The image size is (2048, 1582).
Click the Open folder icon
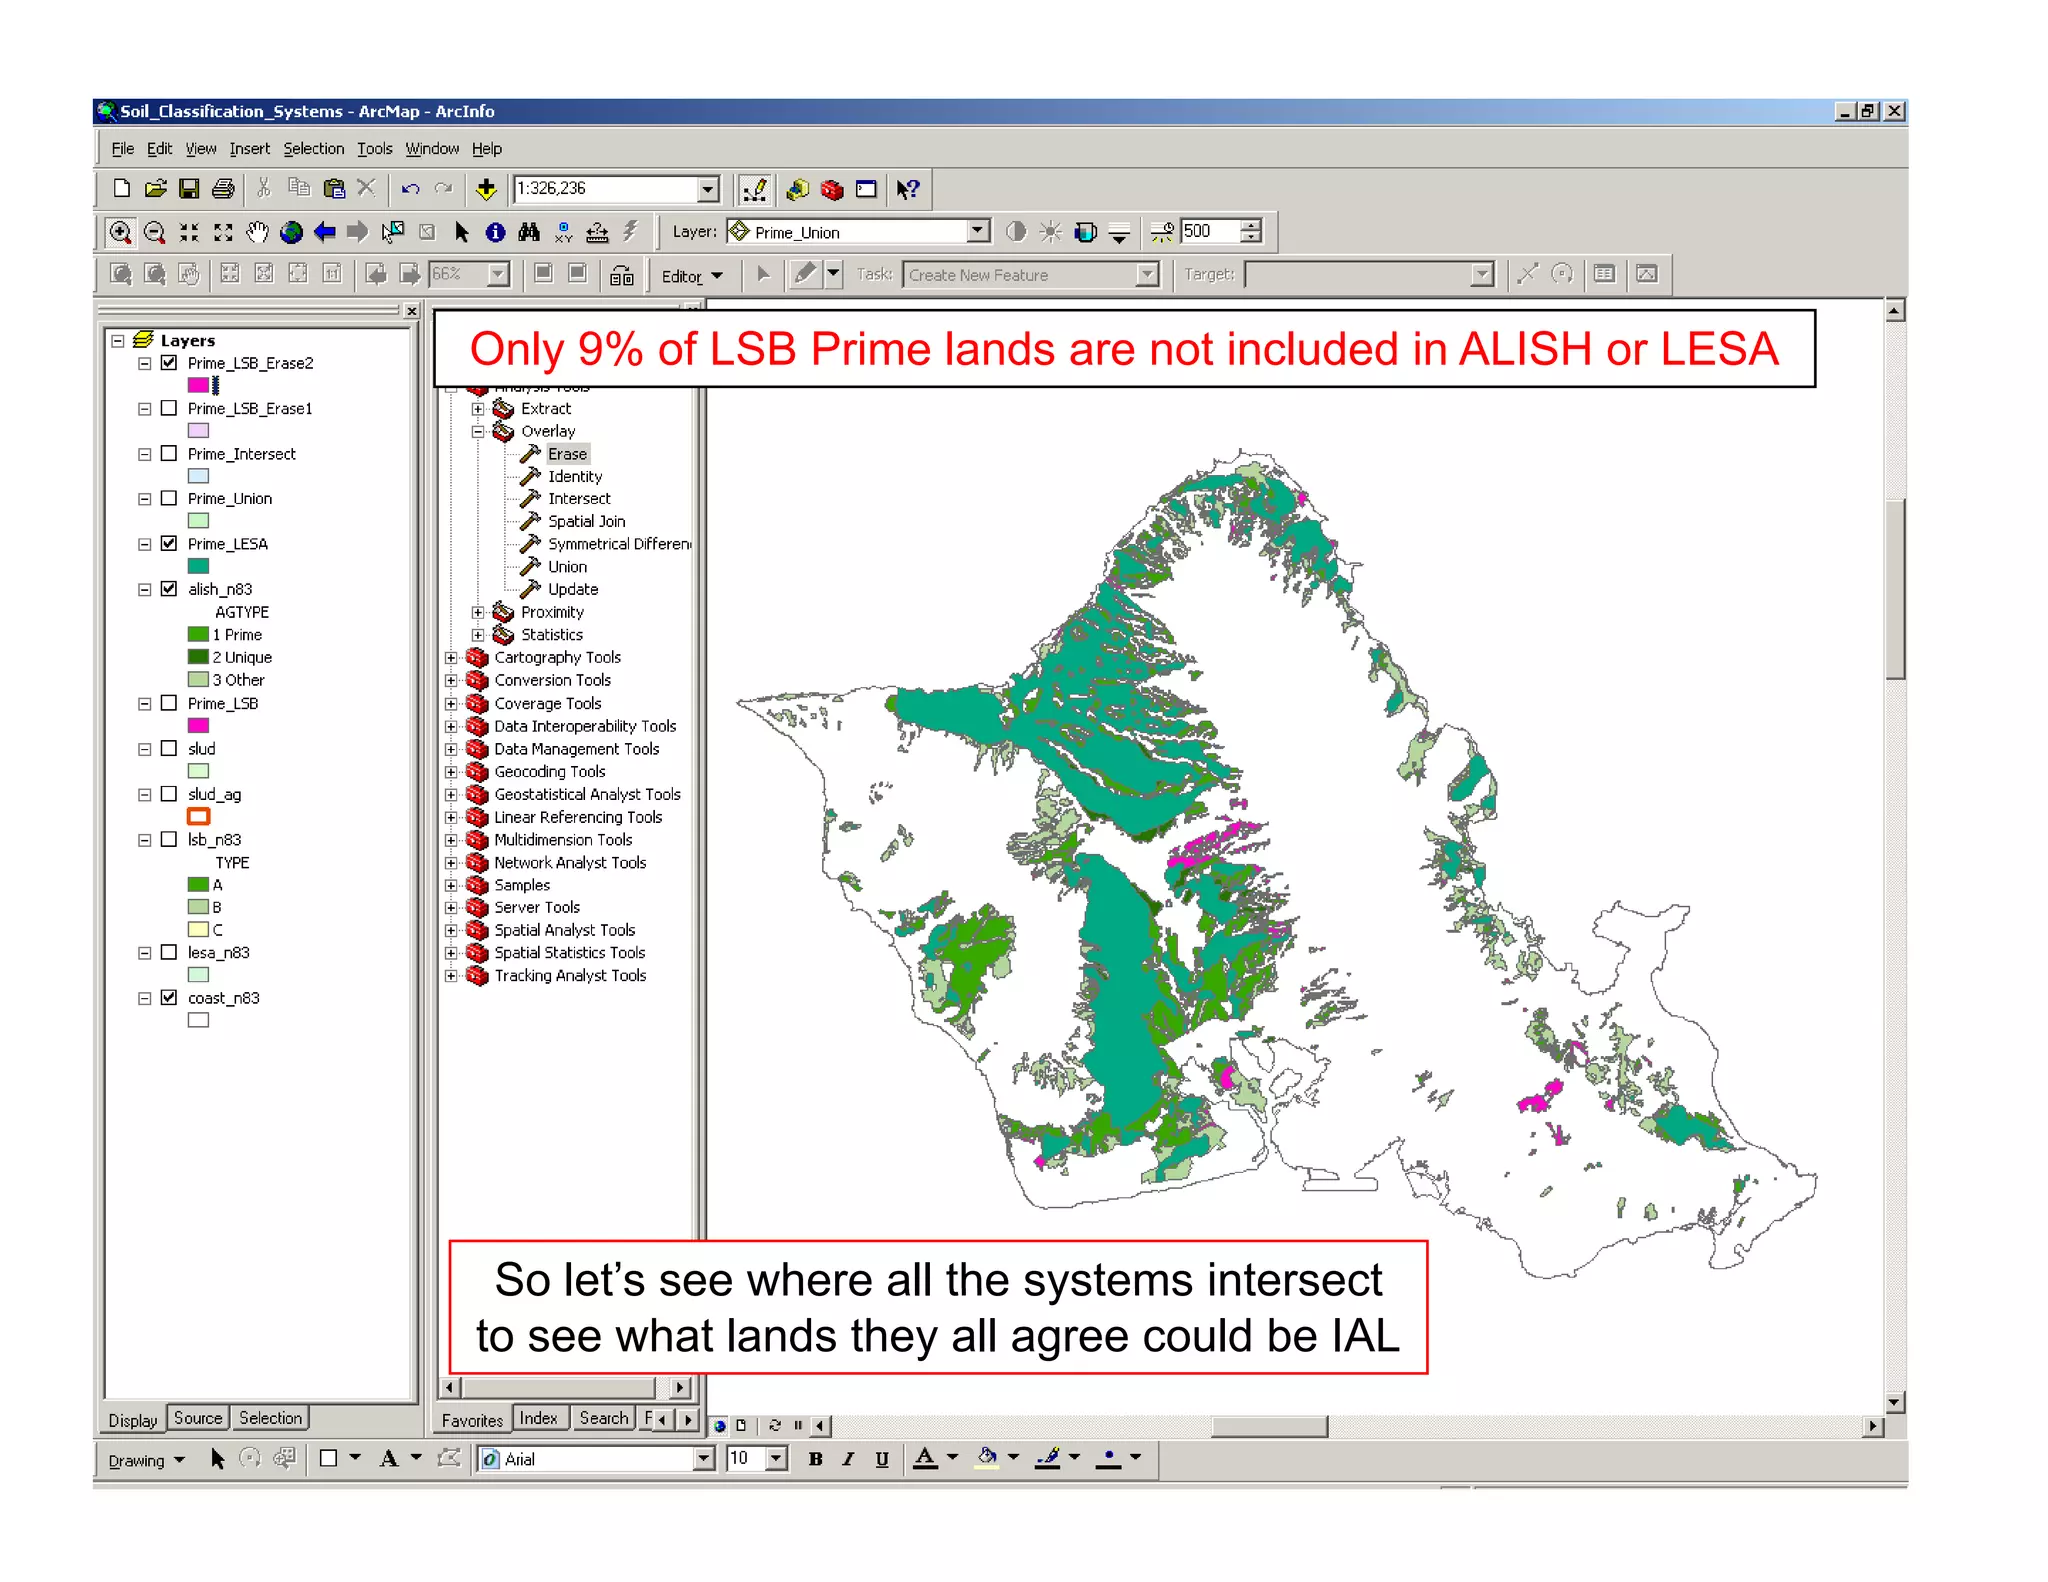[x=155, y=188]
